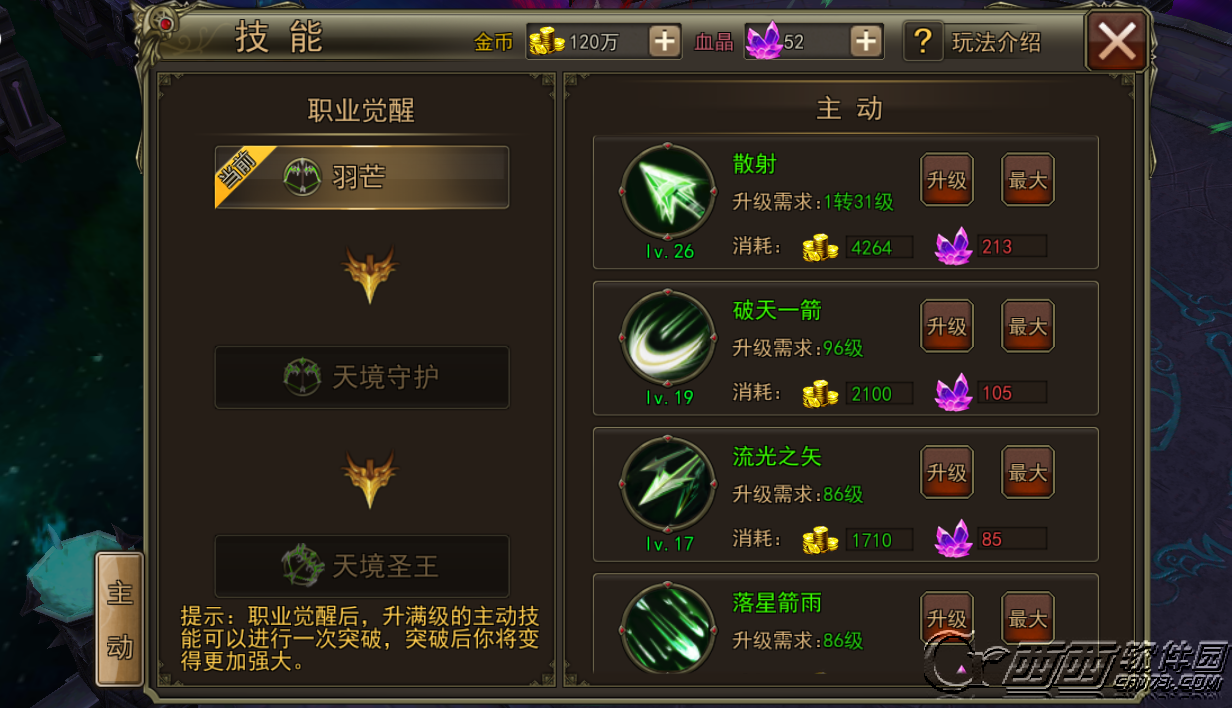Click the gold coin stack icon in the top bar
Viewport: 1232px width, 708px height.
tap(547, 42)
